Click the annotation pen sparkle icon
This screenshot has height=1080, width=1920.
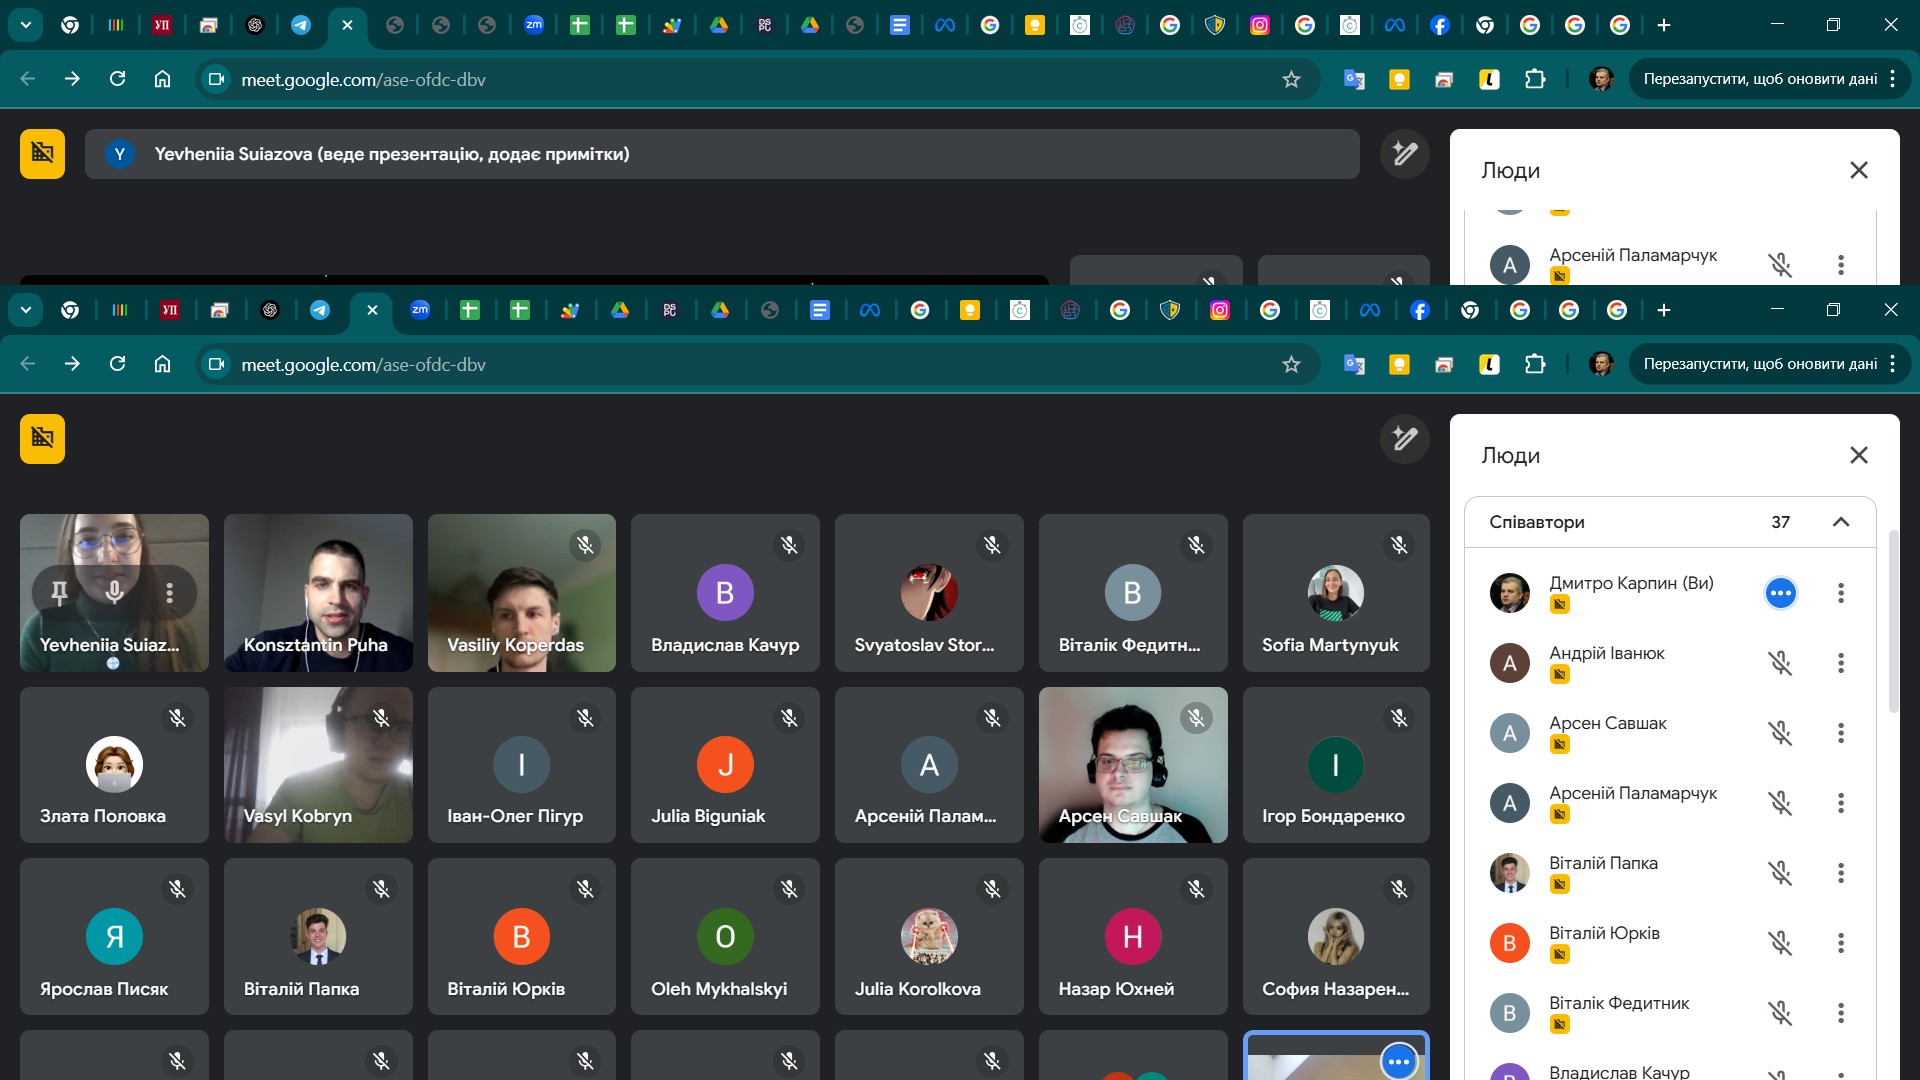pos(1404,439)
